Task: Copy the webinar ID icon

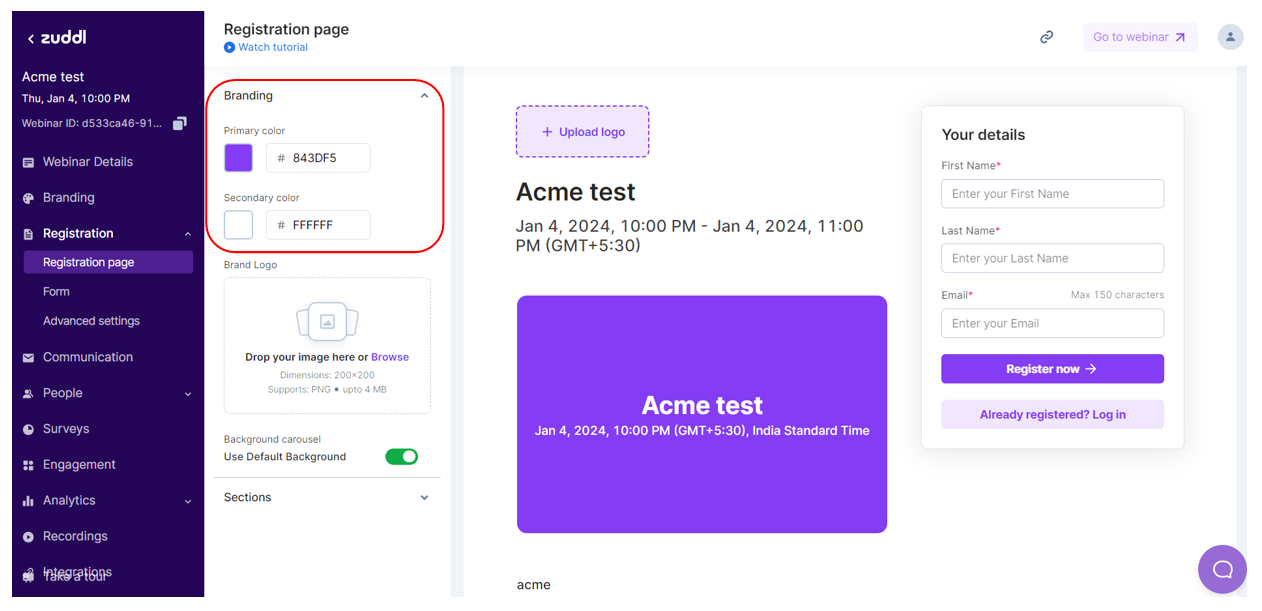Action: pos(180,123)
